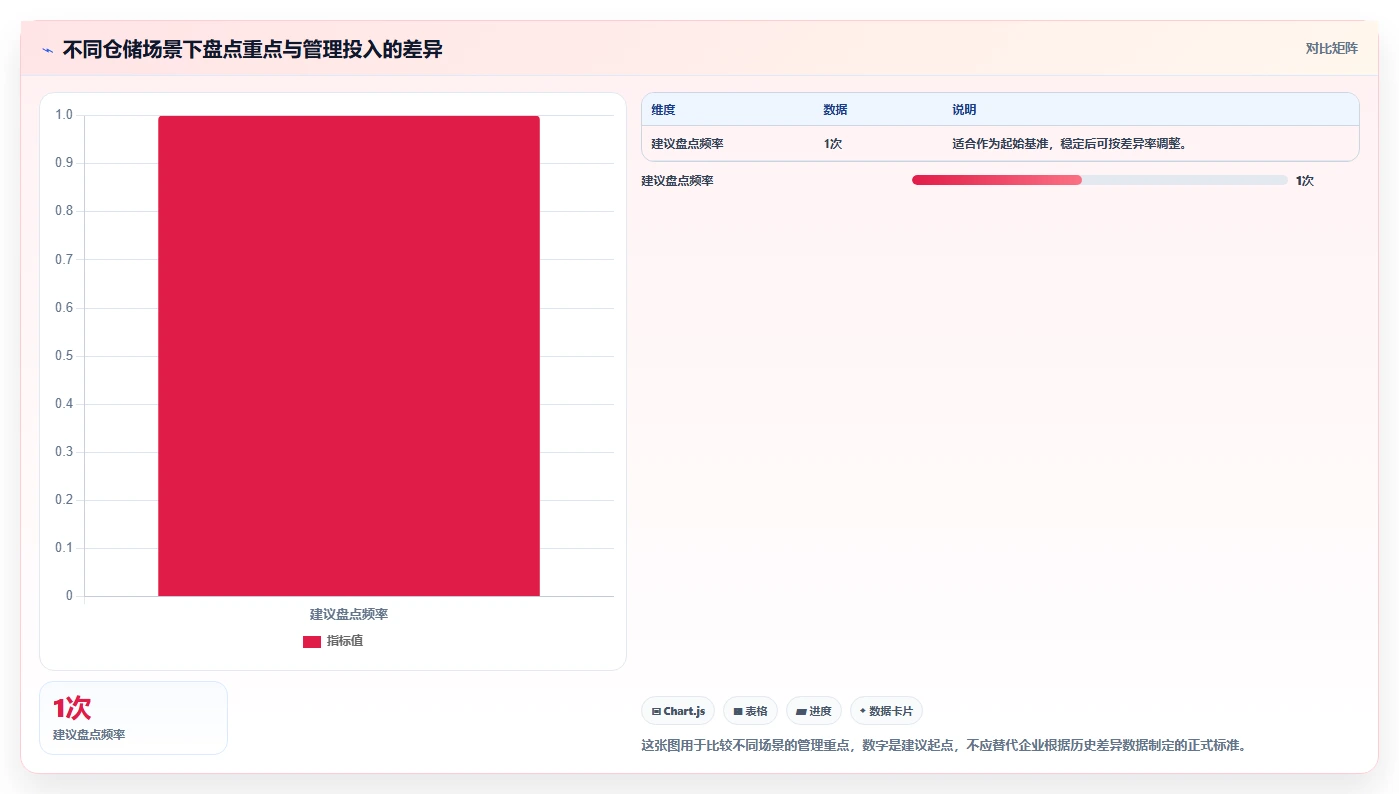Image resolution: width=1399 pixels, height=794 pixels.
Task: Click the 1次 data card below the chart
Action: (x=133, y=718)
